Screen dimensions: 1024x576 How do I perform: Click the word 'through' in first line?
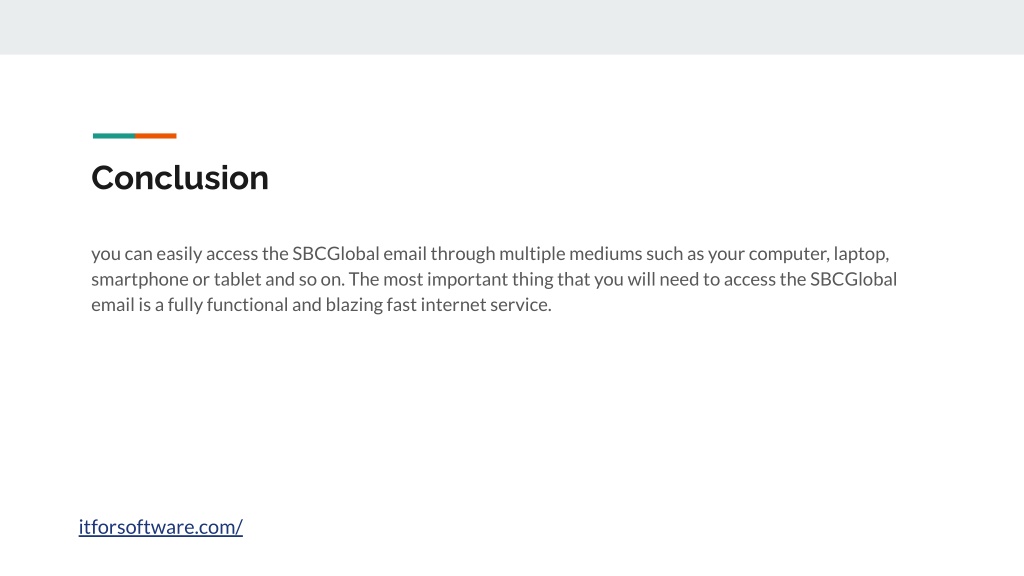click(x=463, y=254)
